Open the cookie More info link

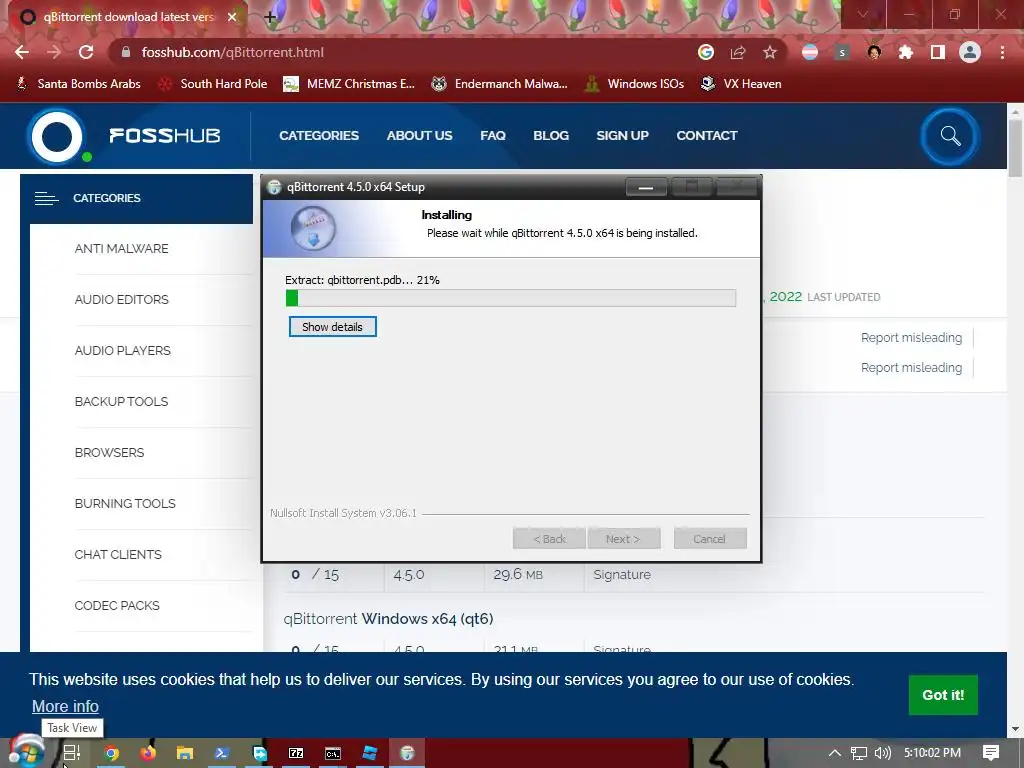click(x=65, y=707)
